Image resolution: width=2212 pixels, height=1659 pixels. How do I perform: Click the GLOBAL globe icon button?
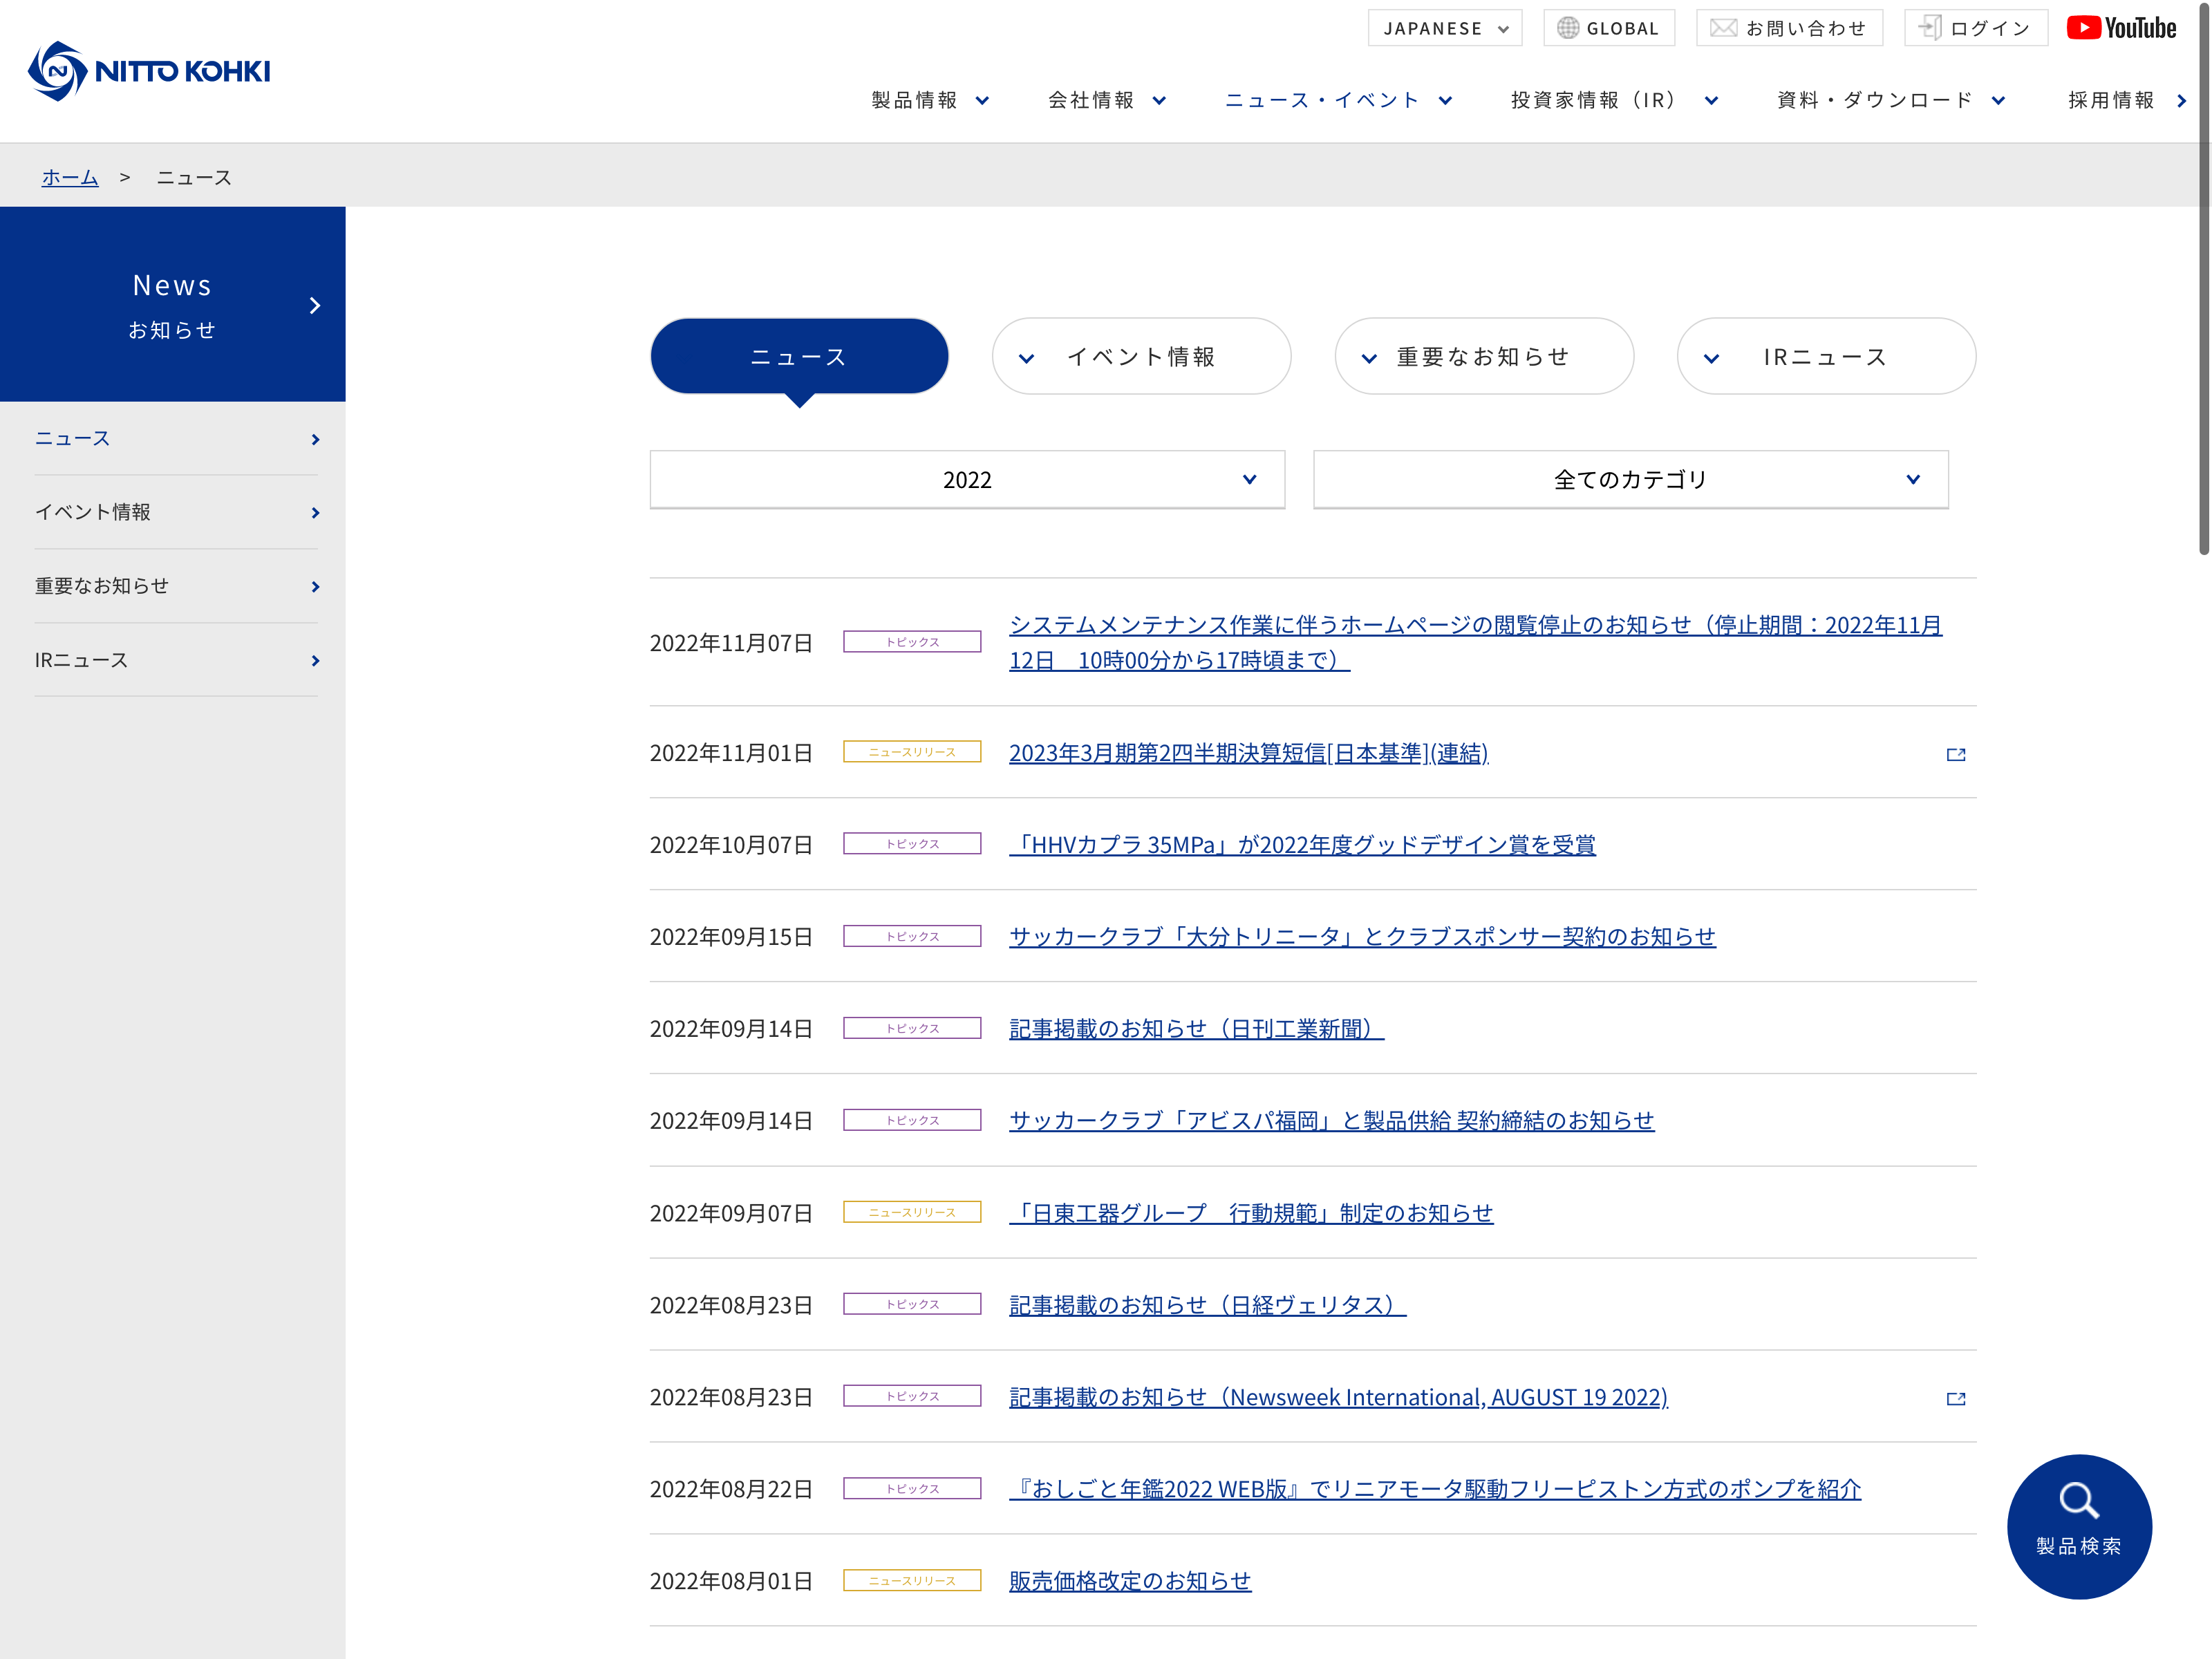coord(1568,28)
